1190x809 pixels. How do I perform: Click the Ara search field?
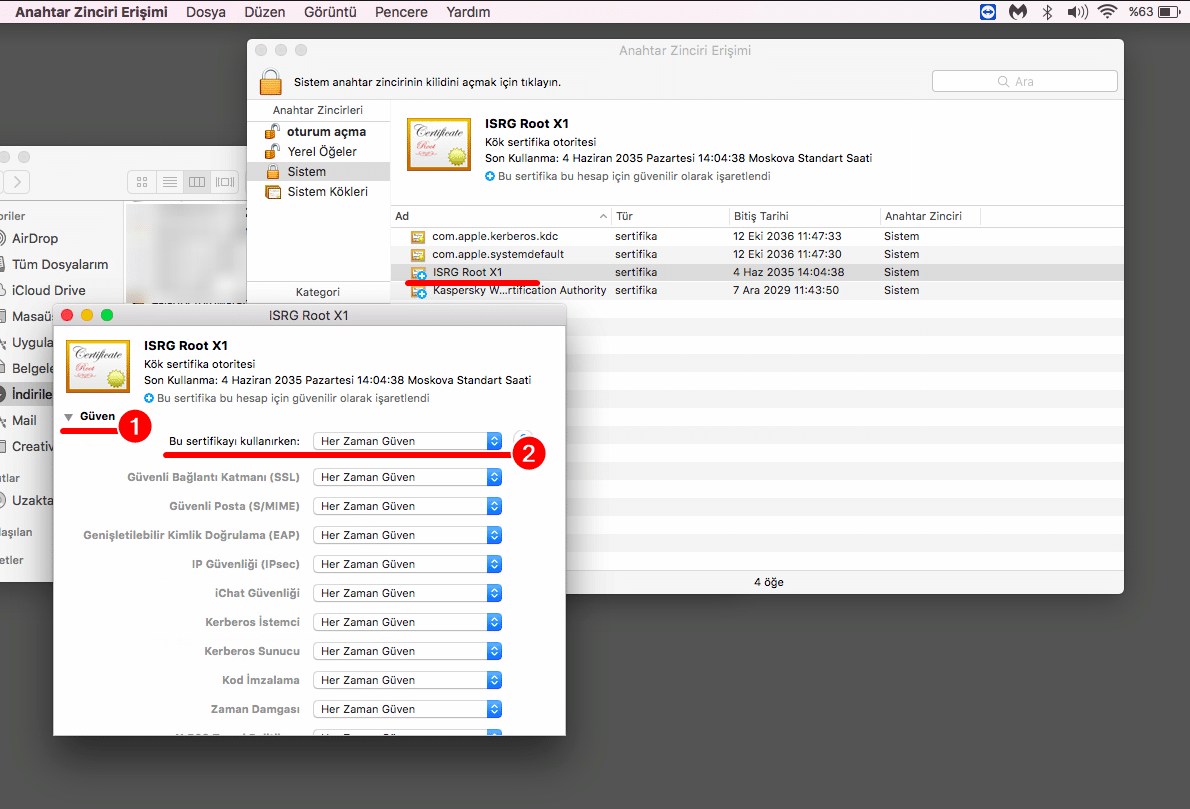1024,81
